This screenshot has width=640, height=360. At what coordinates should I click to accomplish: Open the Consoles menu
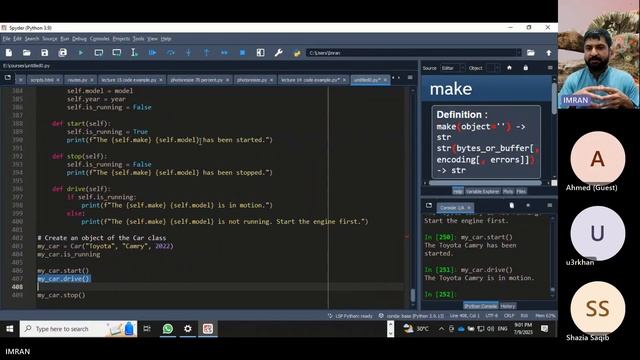point(100,39)
